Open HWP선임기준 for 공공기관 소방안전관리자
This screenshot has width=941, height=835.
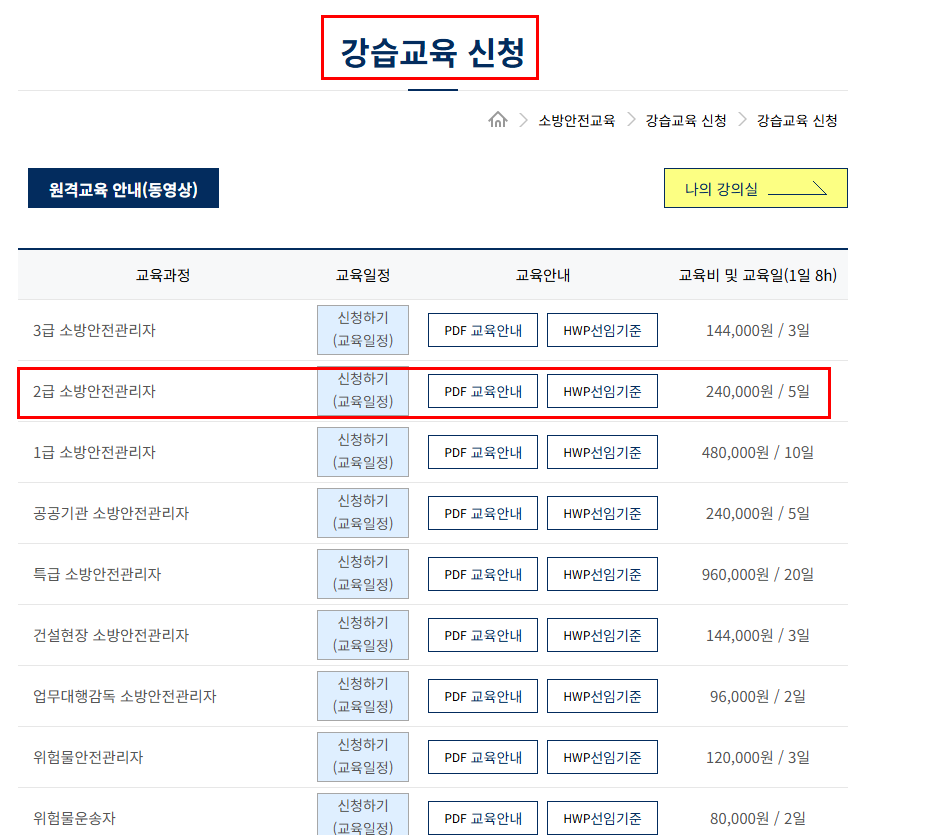(x=602, y=513)
